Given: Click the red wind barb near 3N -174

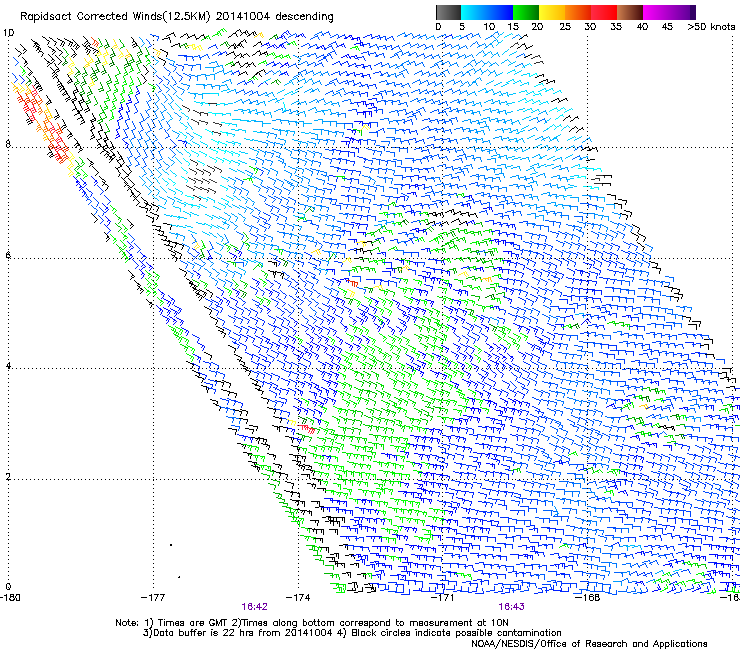Looking at the screenshot, I should 307,429.
